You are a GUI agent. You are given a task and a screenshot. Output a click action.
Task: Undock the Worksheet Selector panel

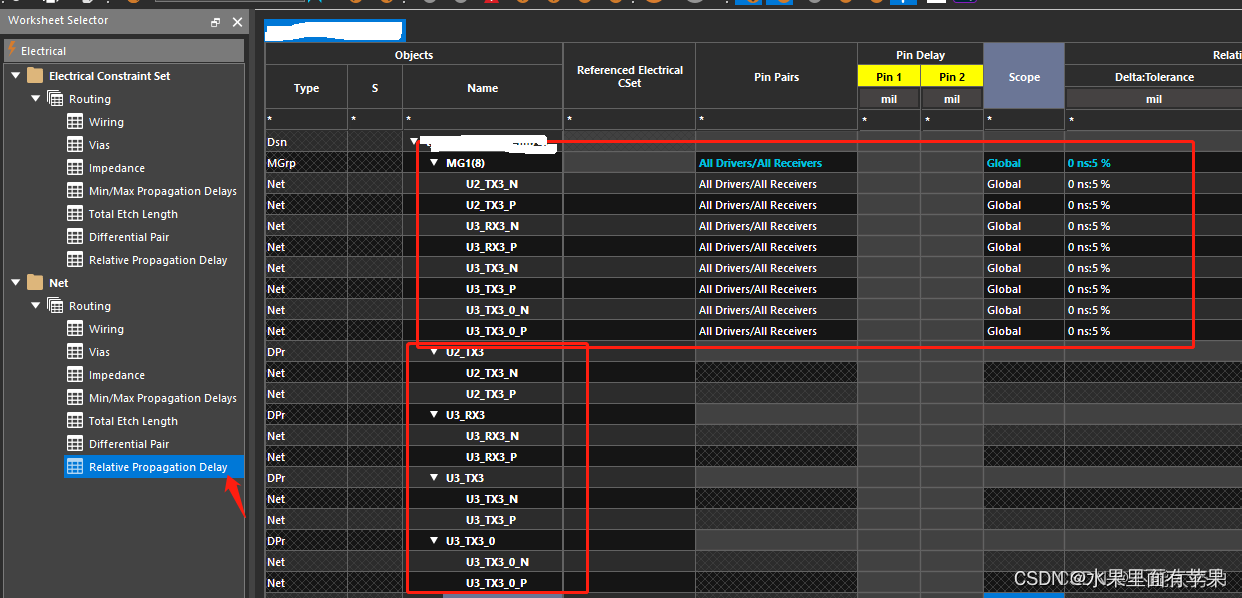[216, 22]
